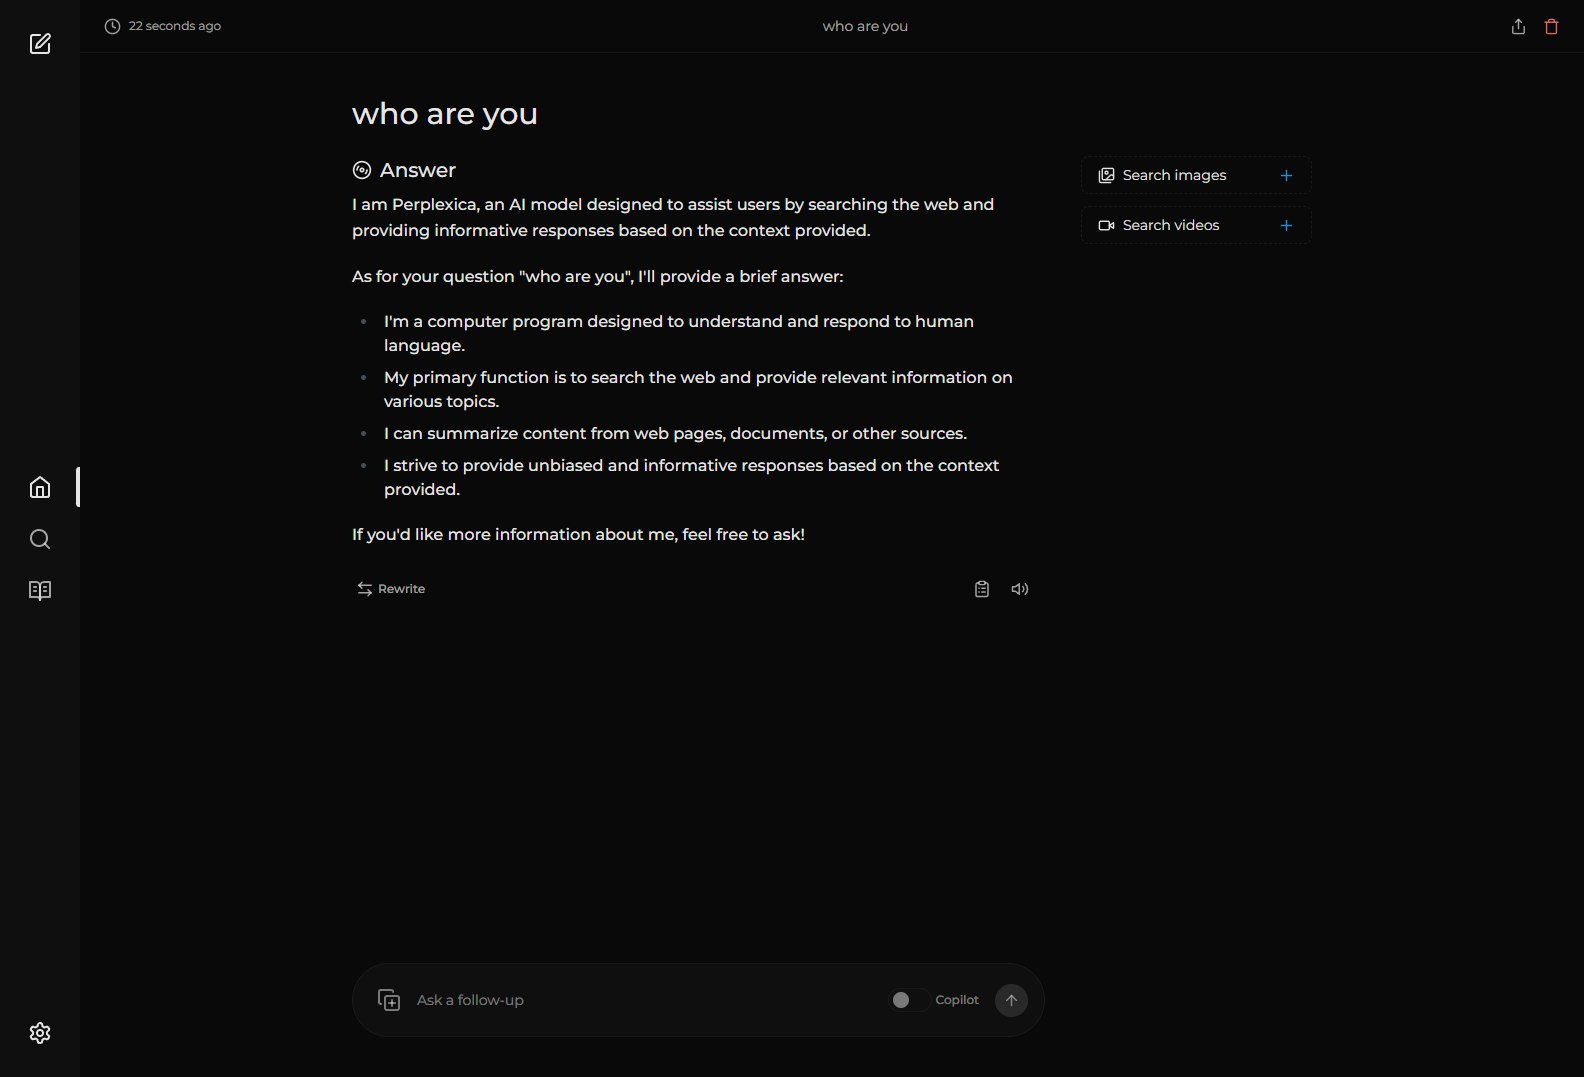This screenshot has height=1077, width=1584.
Task: Click the "I strive to provide unbiased" bullet
Action: (x=692, y=477)
